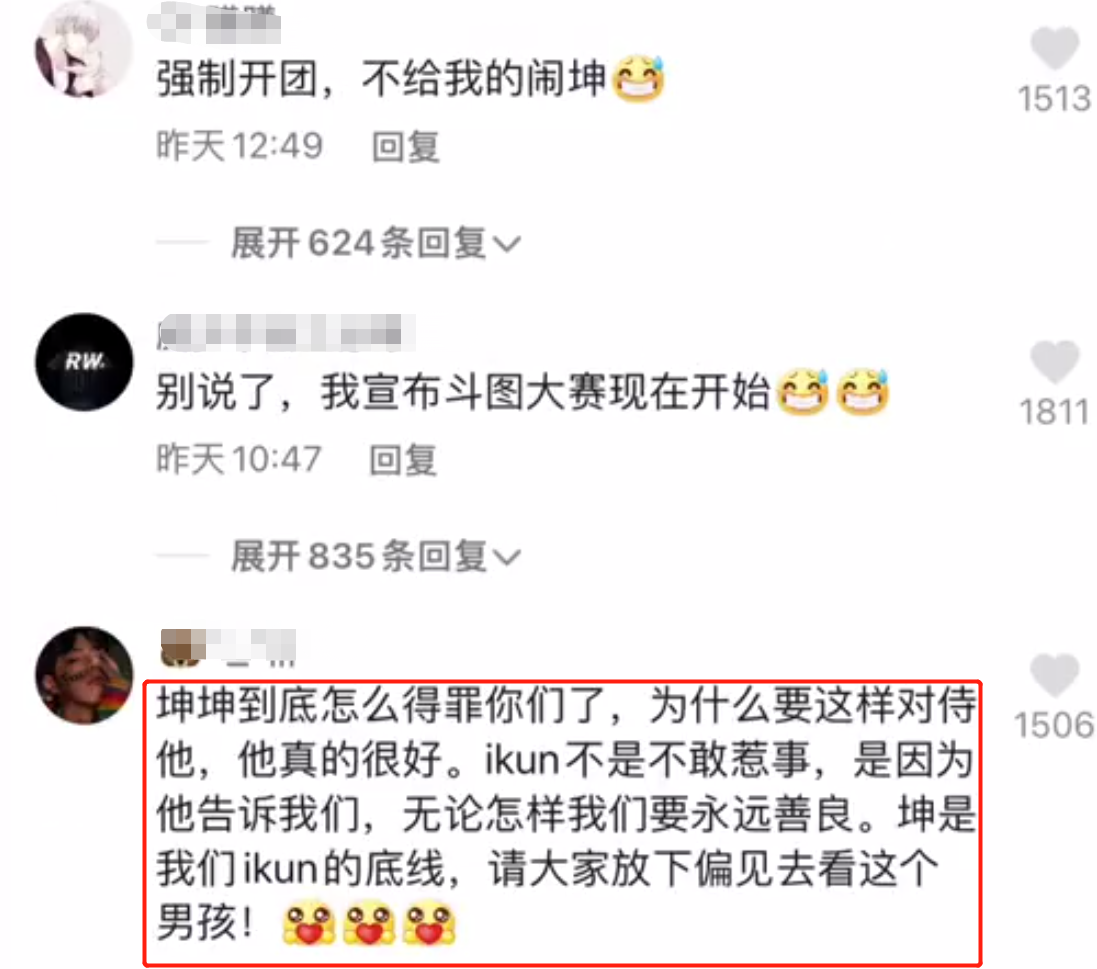Like the comment with 1506 likes
This screenshot has width=1097, height=969.
click(x=1054, y=674)
